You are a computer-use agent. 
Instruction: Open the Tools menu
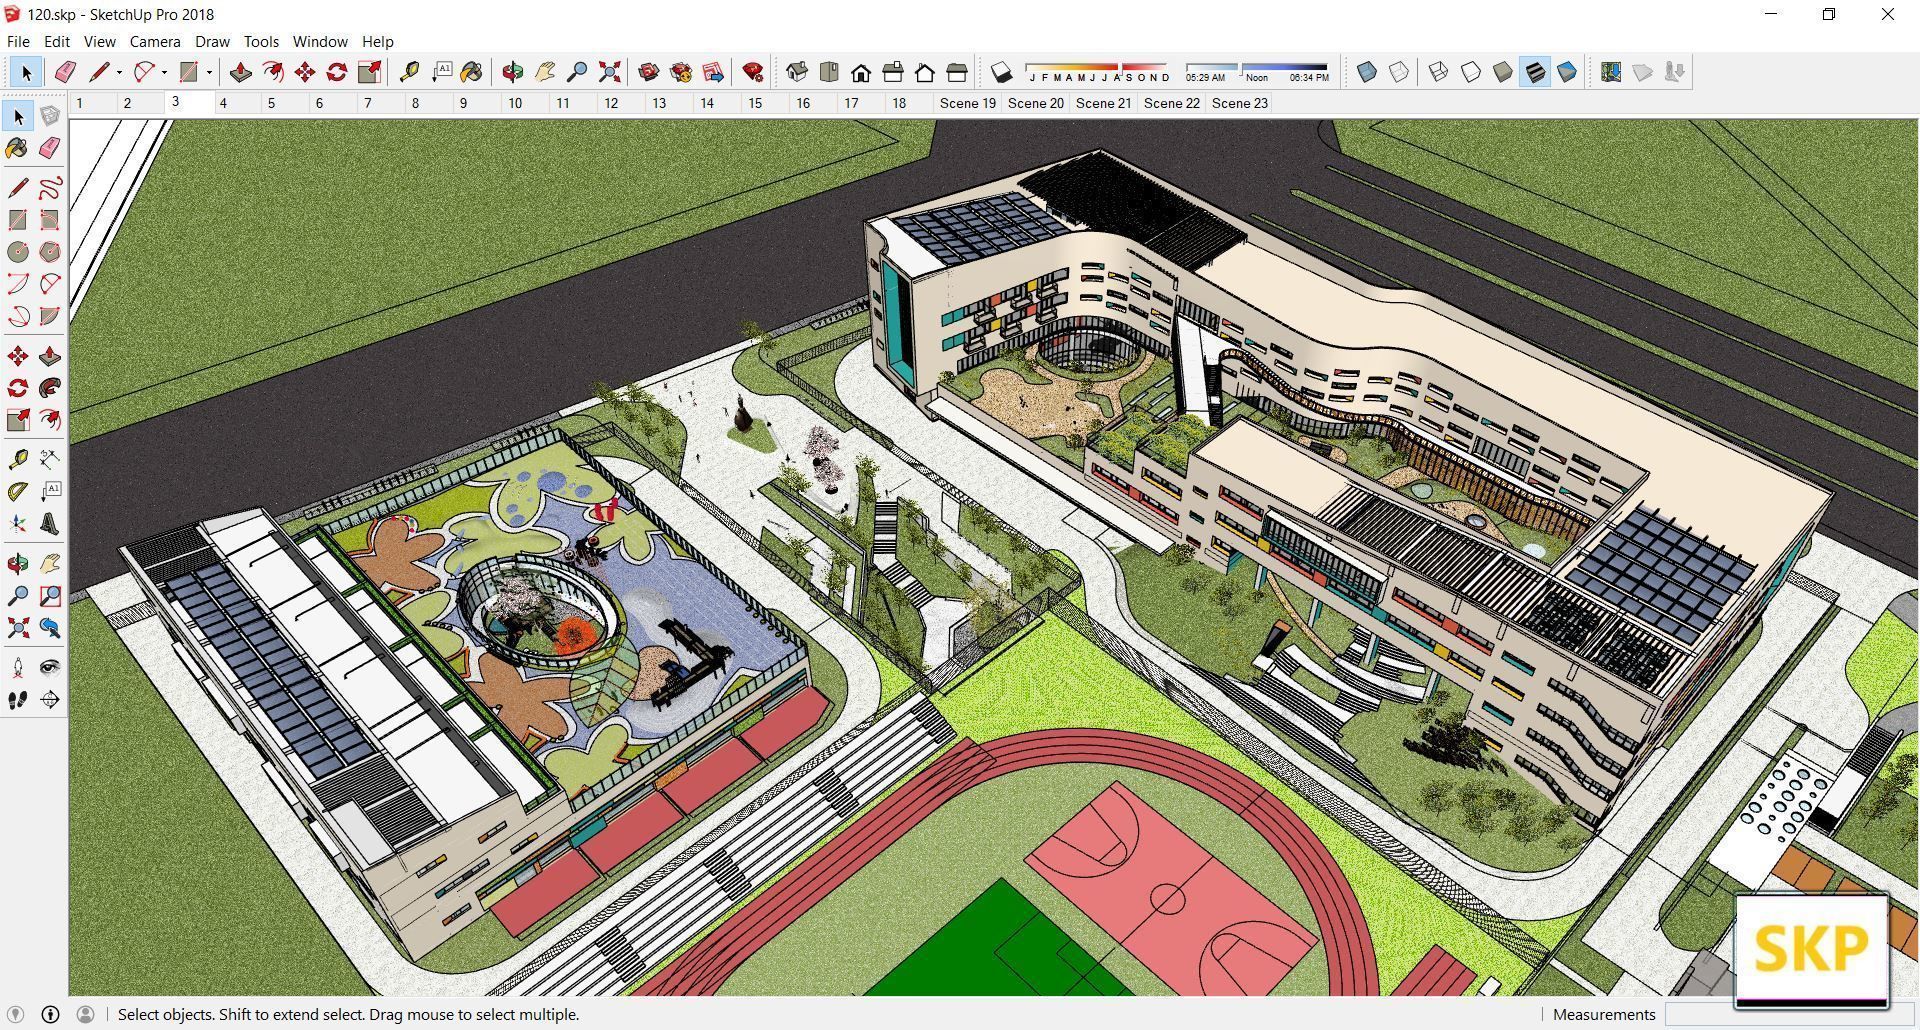pos(261,41)
